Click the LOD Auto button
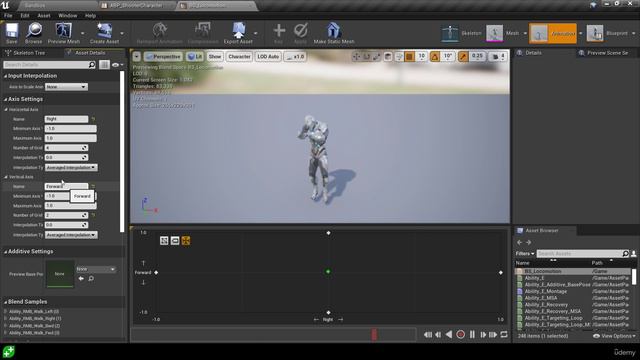The height and width of the screenshot is (360, 640). tap(268, 57)
